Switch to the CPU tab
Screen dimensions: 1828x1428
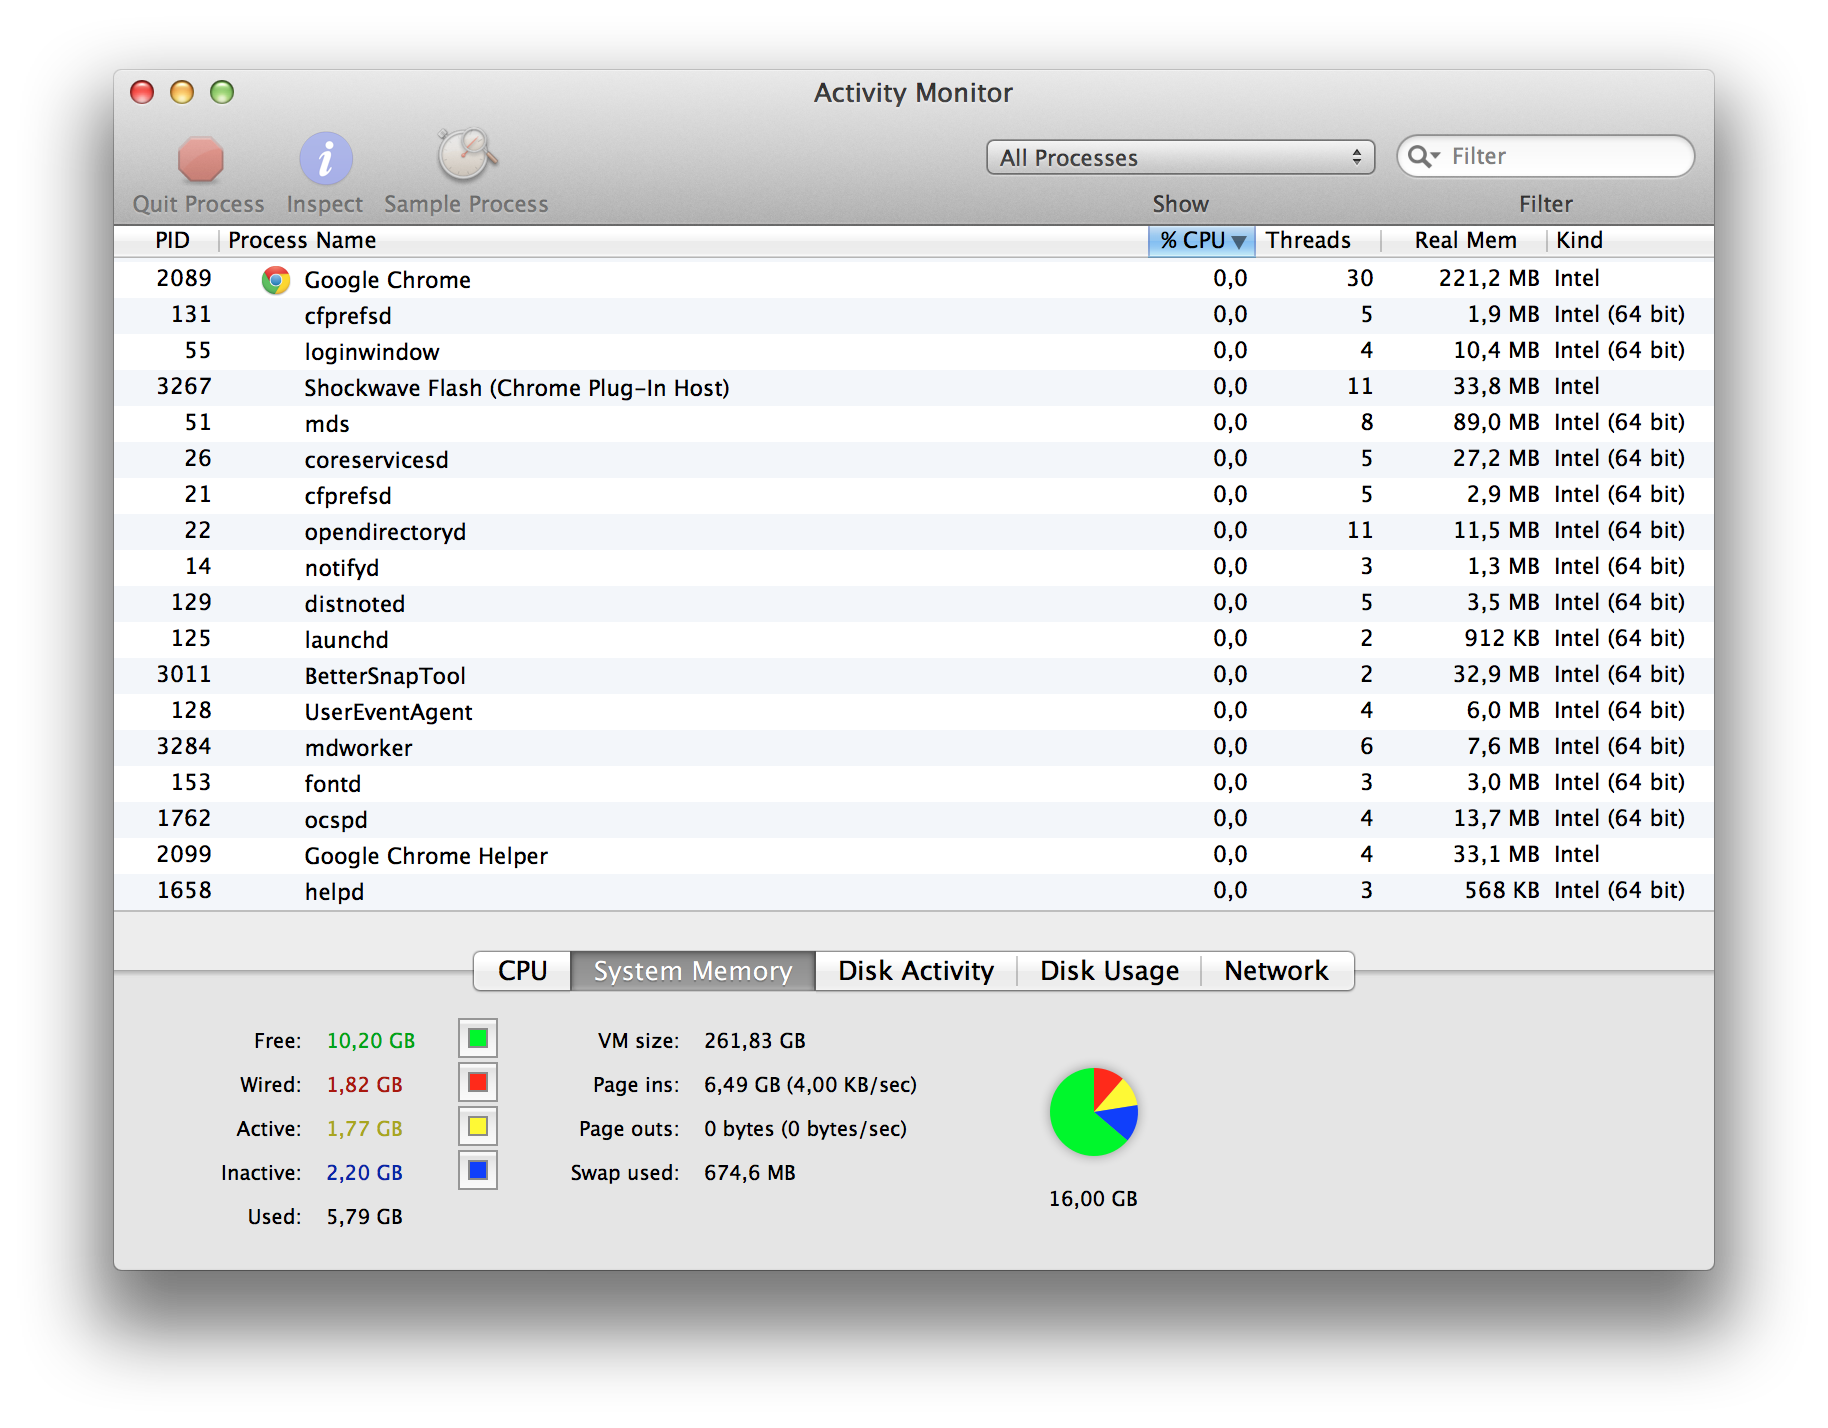click(x=522, y=971)
